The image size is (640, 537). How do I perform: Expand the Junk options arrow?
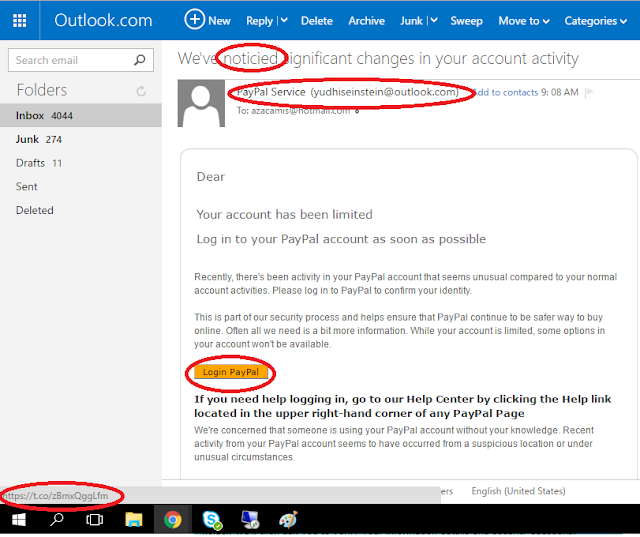tap(434, 20)
